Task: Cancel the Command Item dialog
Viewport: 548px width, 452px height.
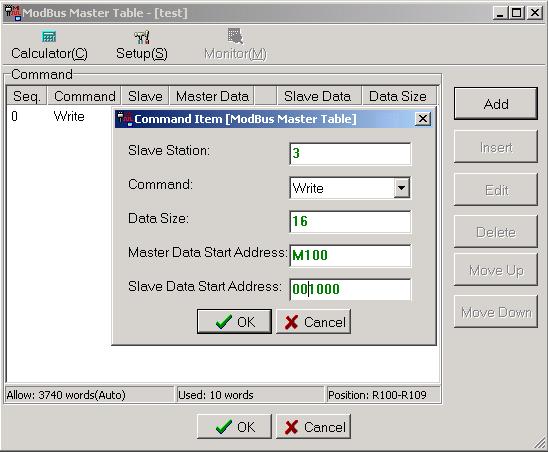Action: (x=313, y=322)
